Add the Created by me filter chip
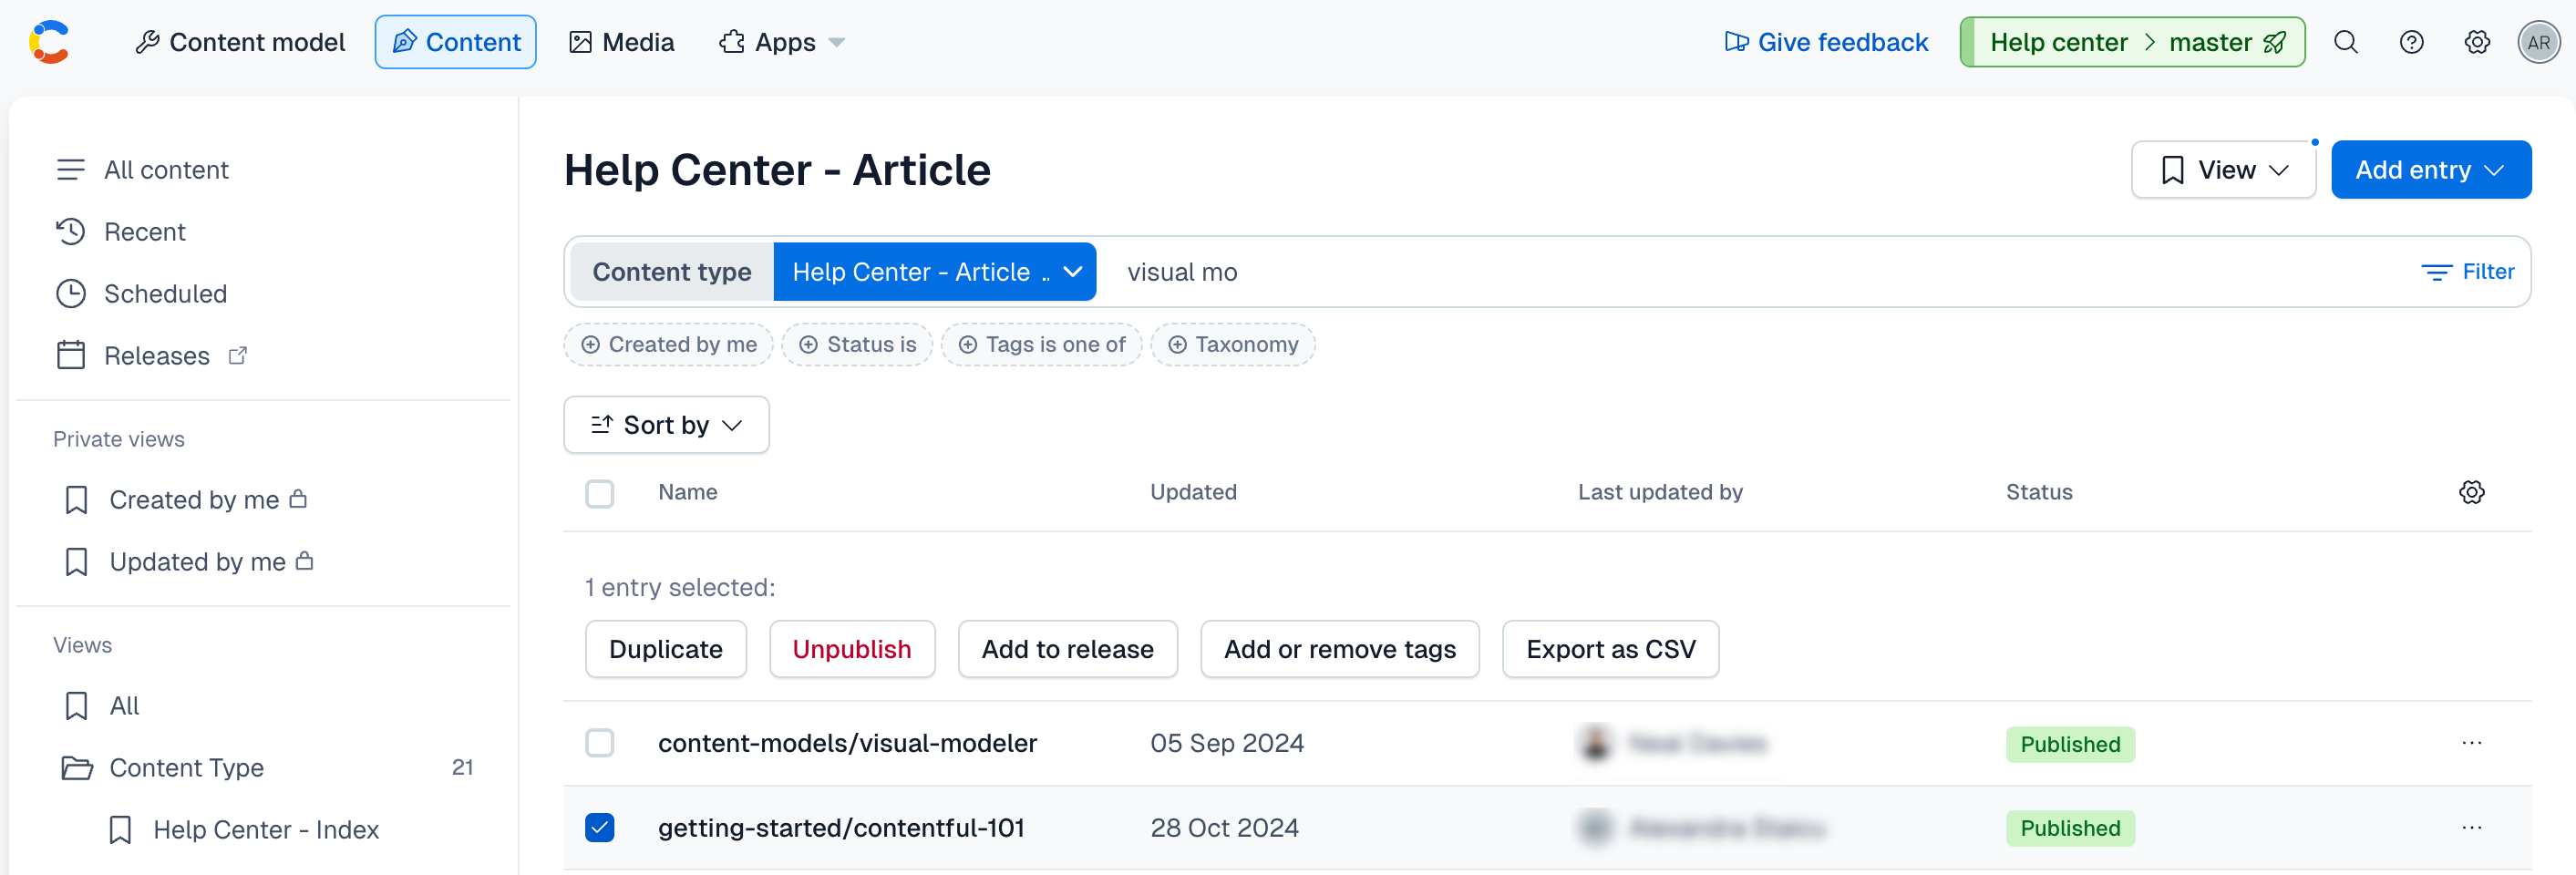The width and height of the screenshot is (2576, 875). [x=669, y=345]
